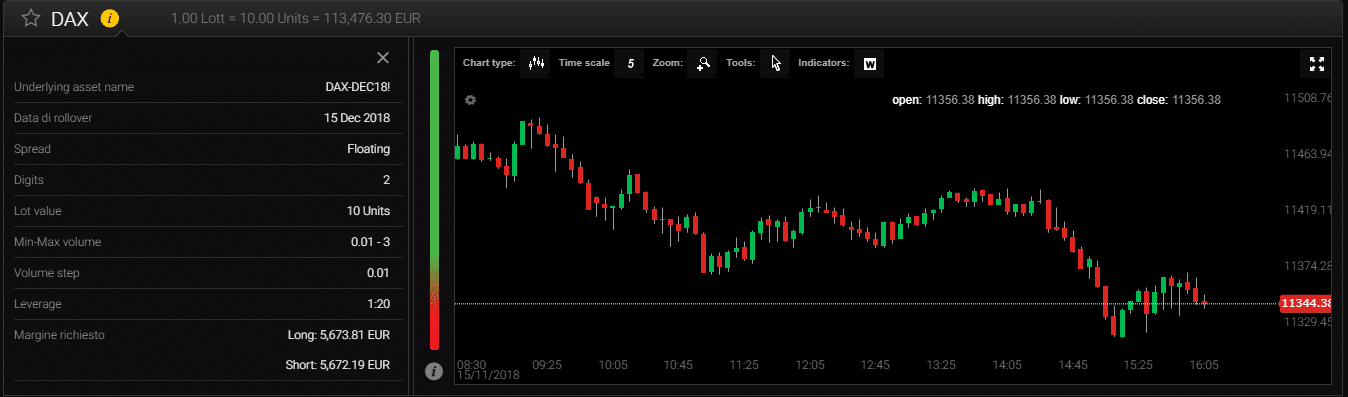Click the Leverage value 1:20
The width and height of the screenshot is (1348, 397).
(x=379, y=304)
